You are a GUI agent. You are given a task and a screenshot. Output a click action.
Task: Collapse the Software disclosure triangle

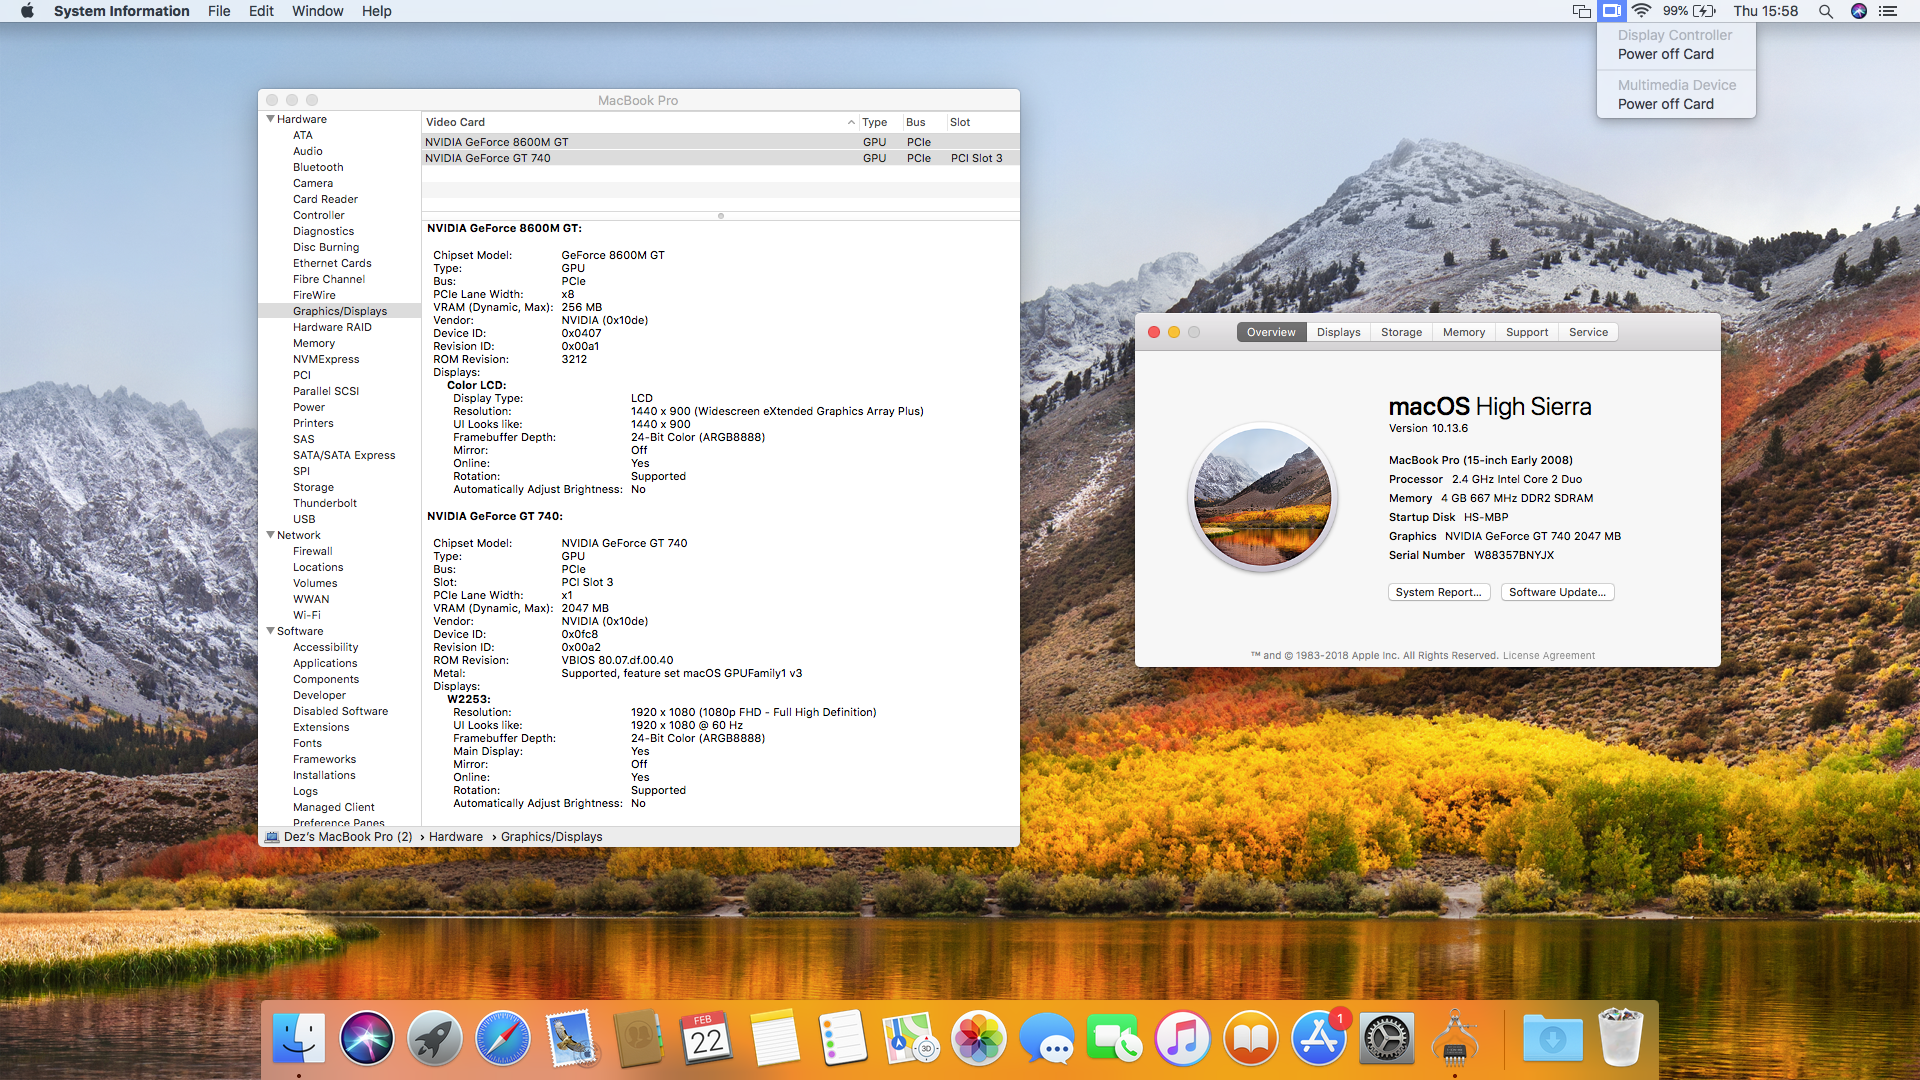(270, 631)
